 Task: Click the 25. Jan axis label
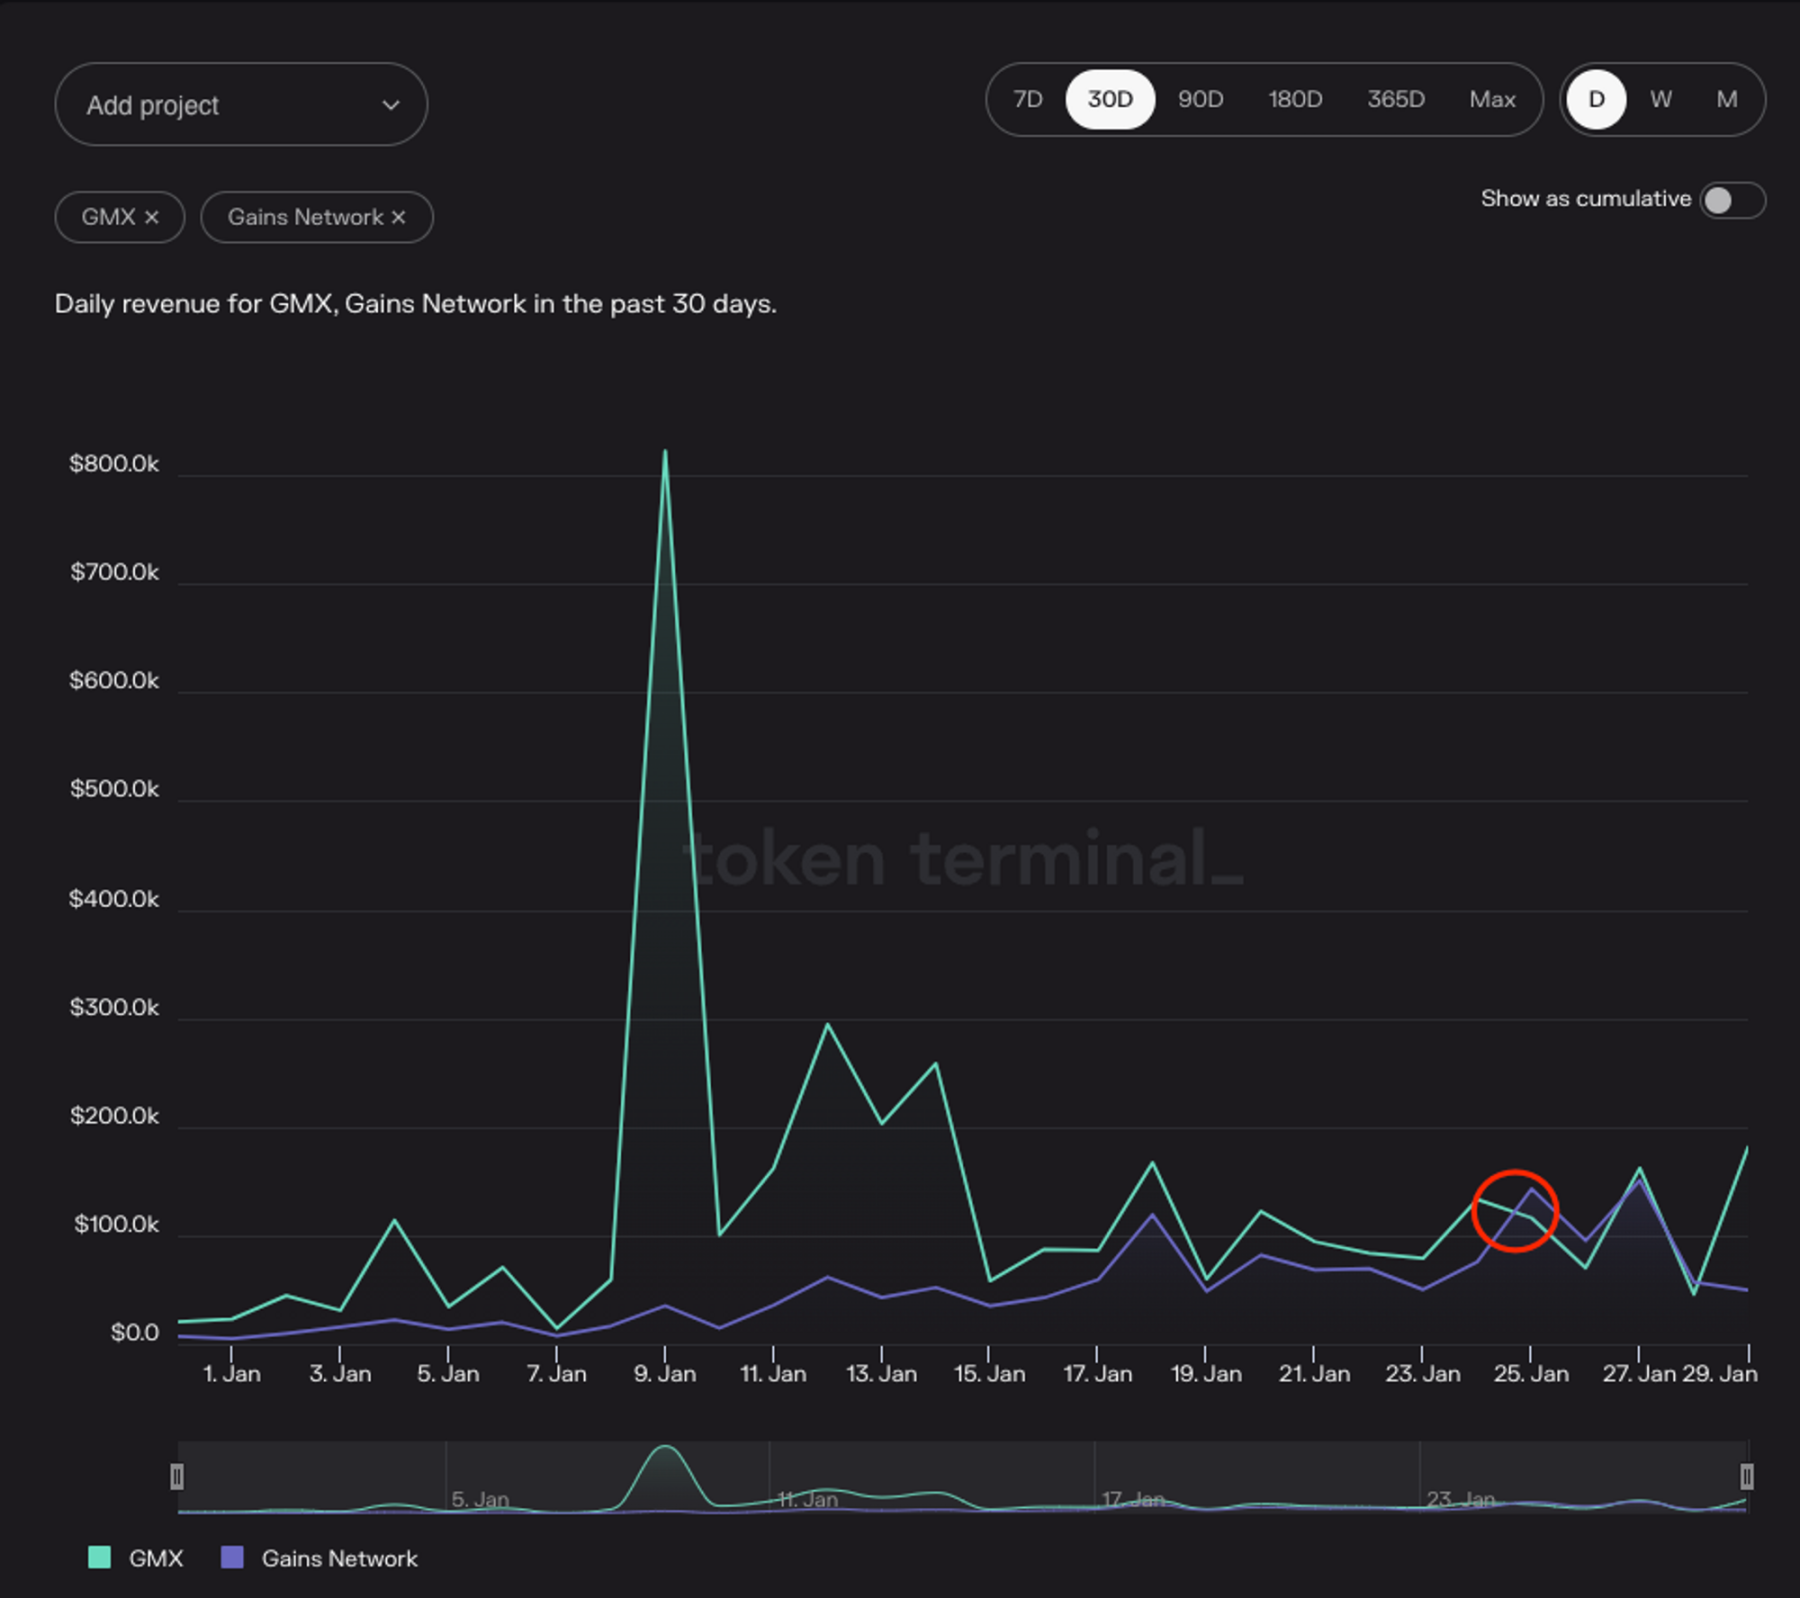(x=1531, y=1374)
